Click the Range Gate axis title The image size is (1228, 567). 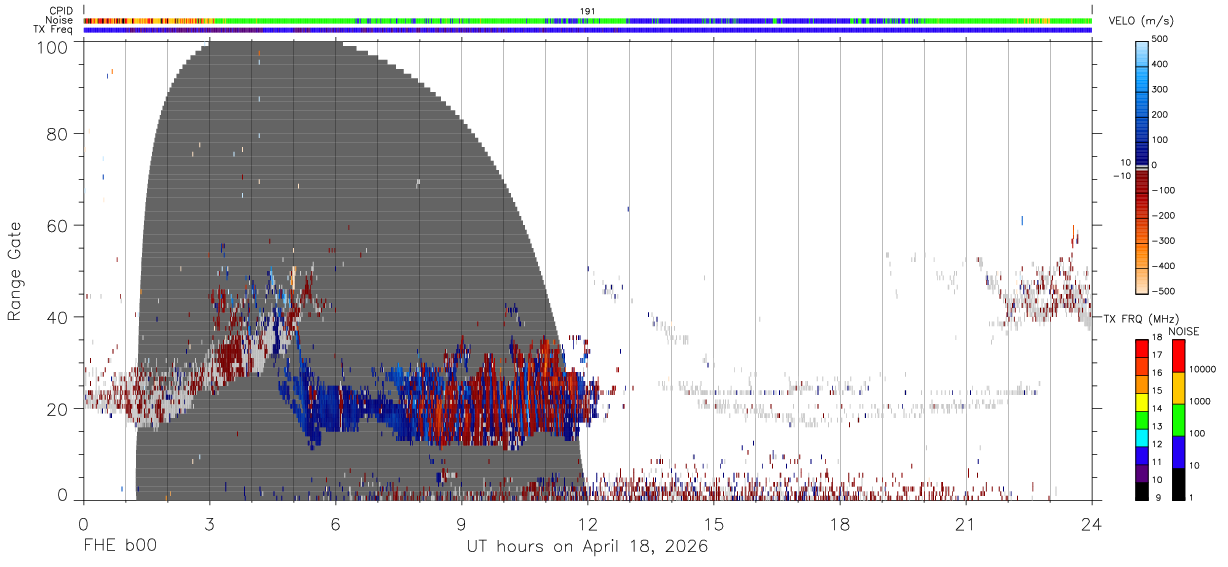point(15,271)
